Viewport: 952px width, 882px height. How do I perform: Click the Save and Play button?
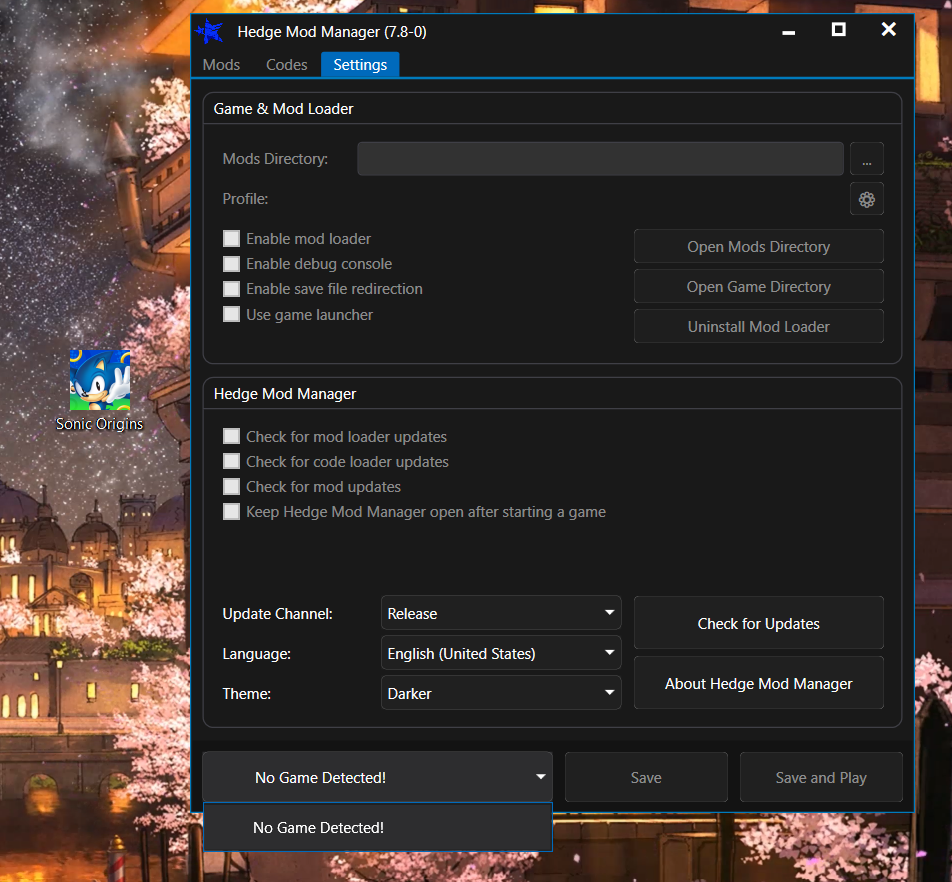(x=820, y=777)
